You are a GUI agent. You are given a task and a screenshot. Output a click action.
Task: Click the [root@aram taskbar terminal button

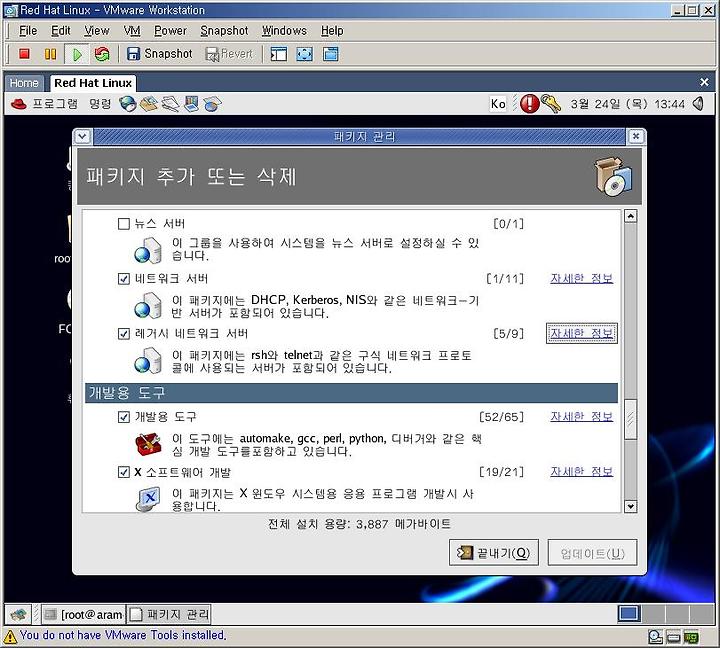point(84,614)
